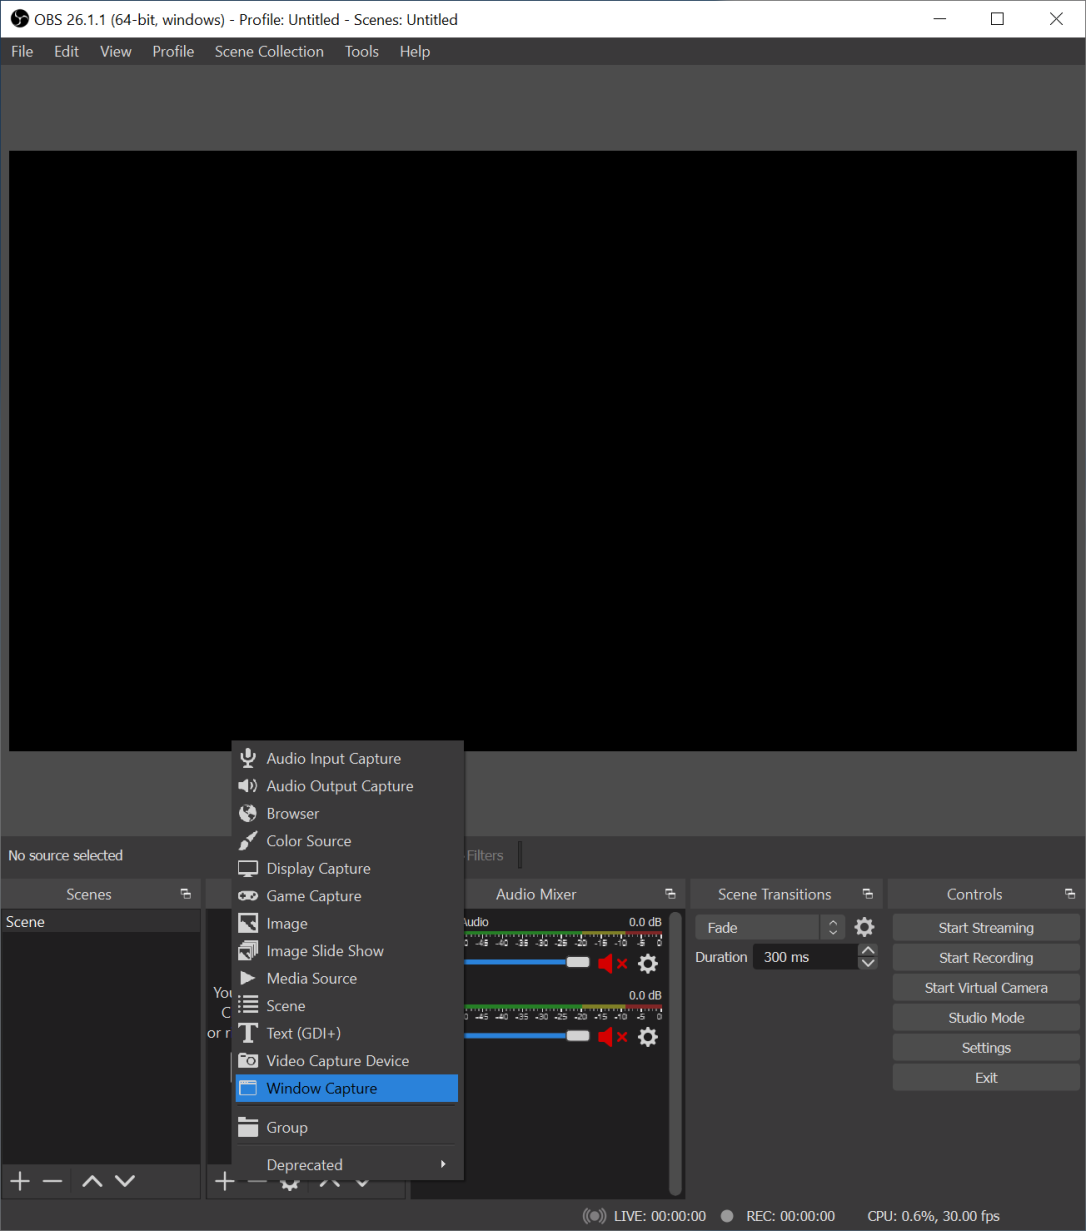Screen dimensions: 1086x1231
Task: Open the Fade transition dropdown
Action: click(770, 928)
